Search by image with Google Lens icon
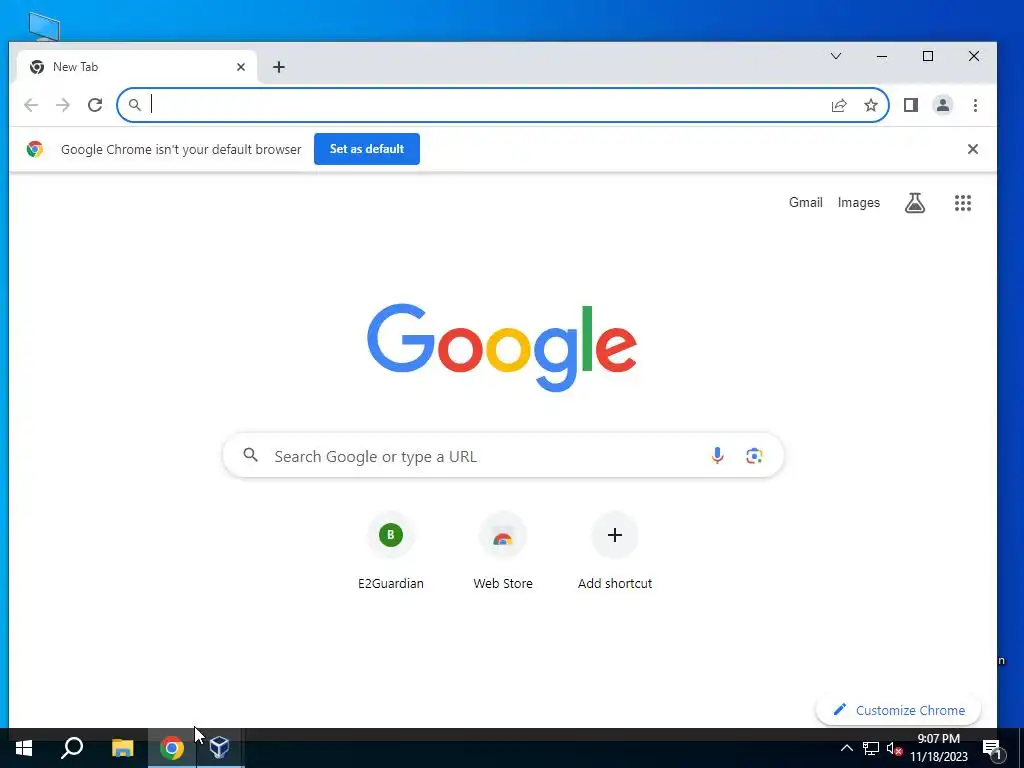 [754, 455]
